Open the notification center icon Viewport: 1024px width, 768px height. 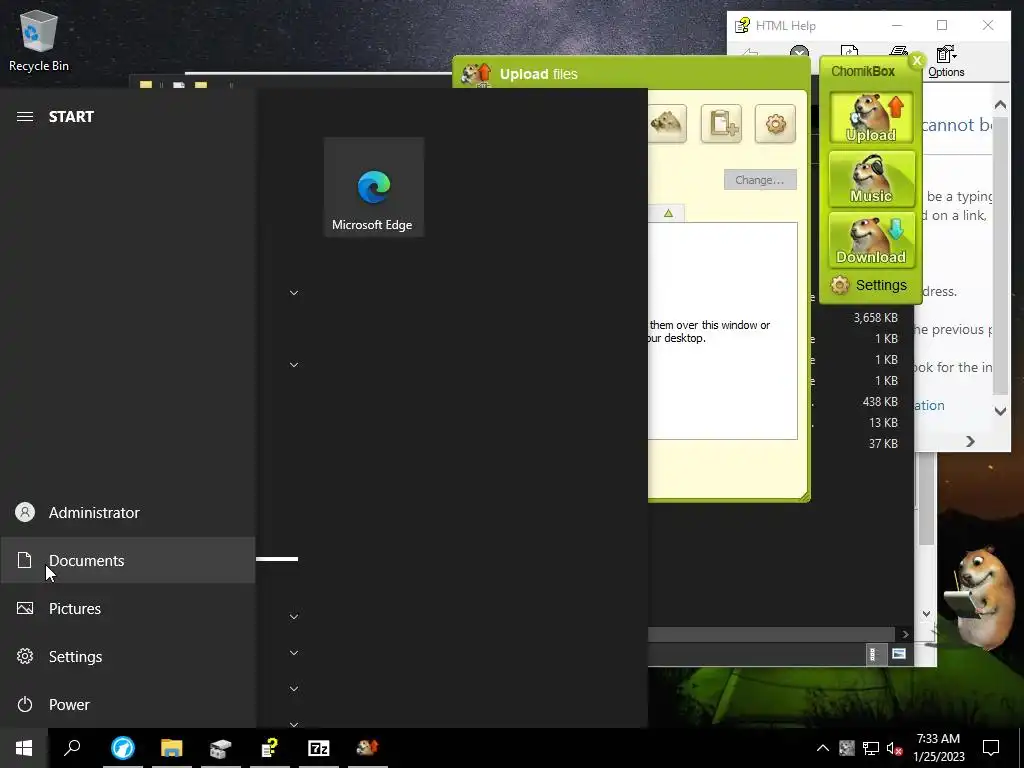[991, 748]
